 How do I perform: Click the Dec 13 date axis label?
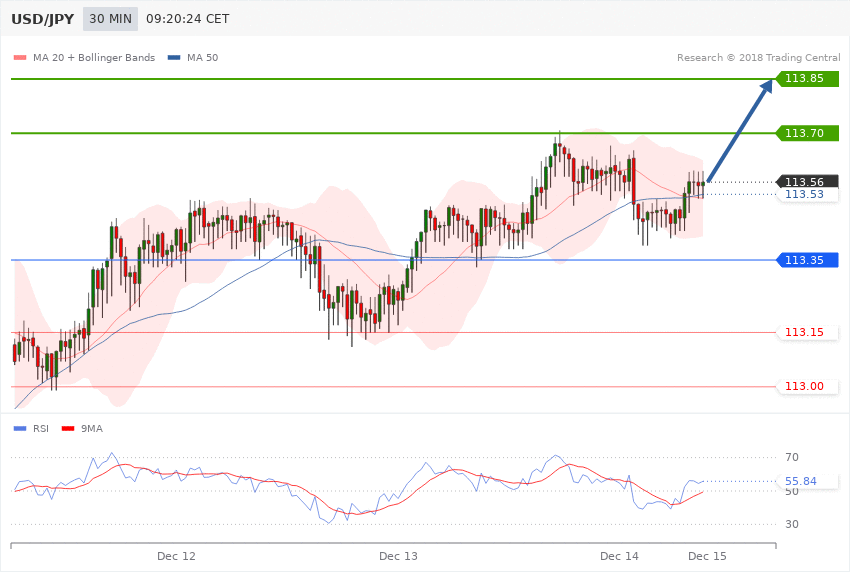[398, 556]
